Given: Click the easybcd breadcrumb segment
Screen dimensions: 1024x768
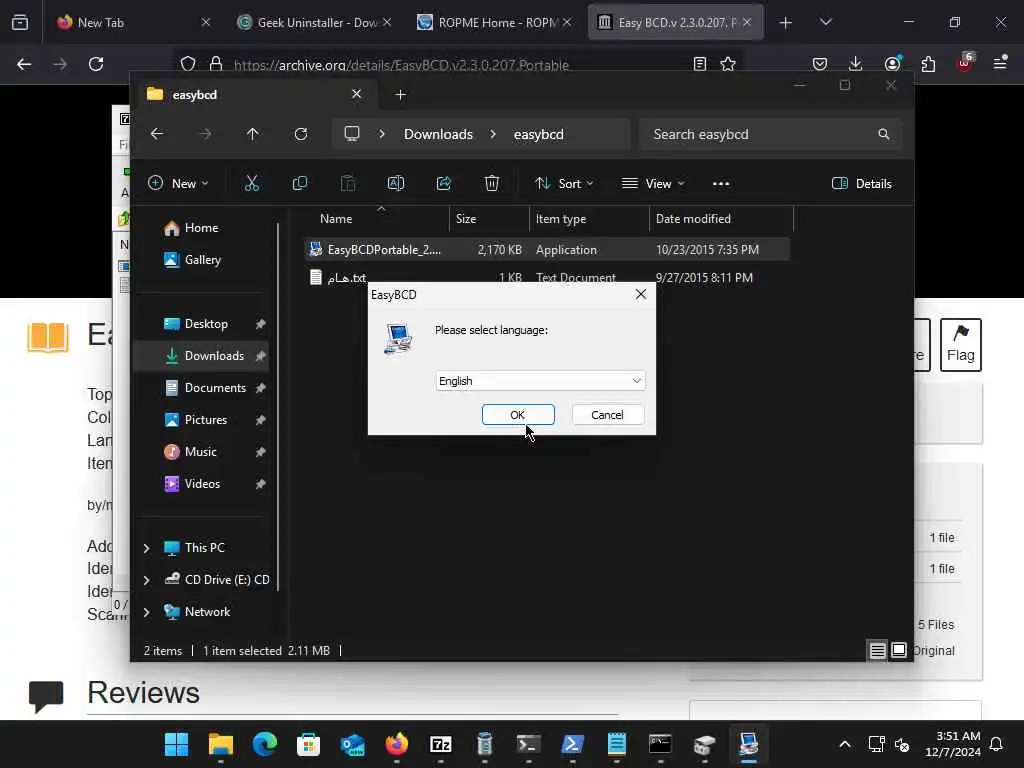Looking at the screenshot, I should 539,134.
